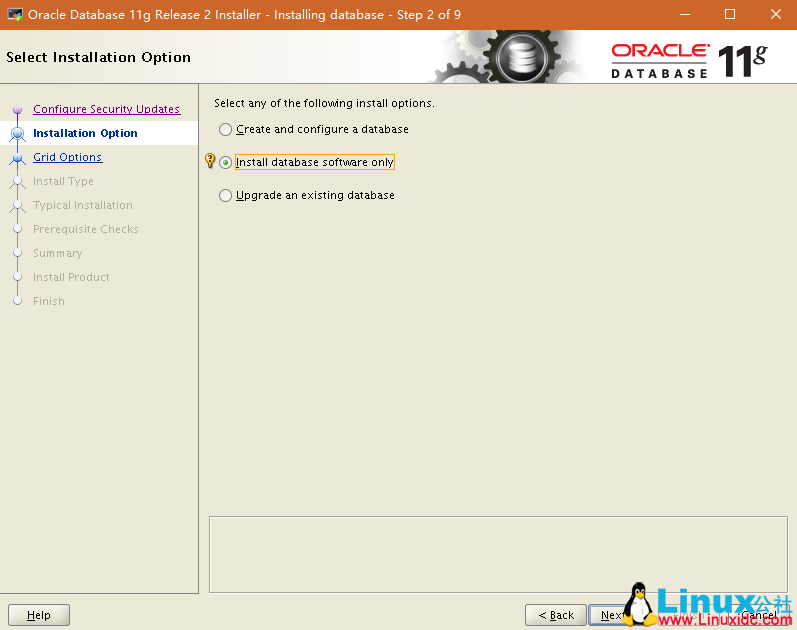Open Configure Security Updates step link
797x630 pixels.
(106, 109)
